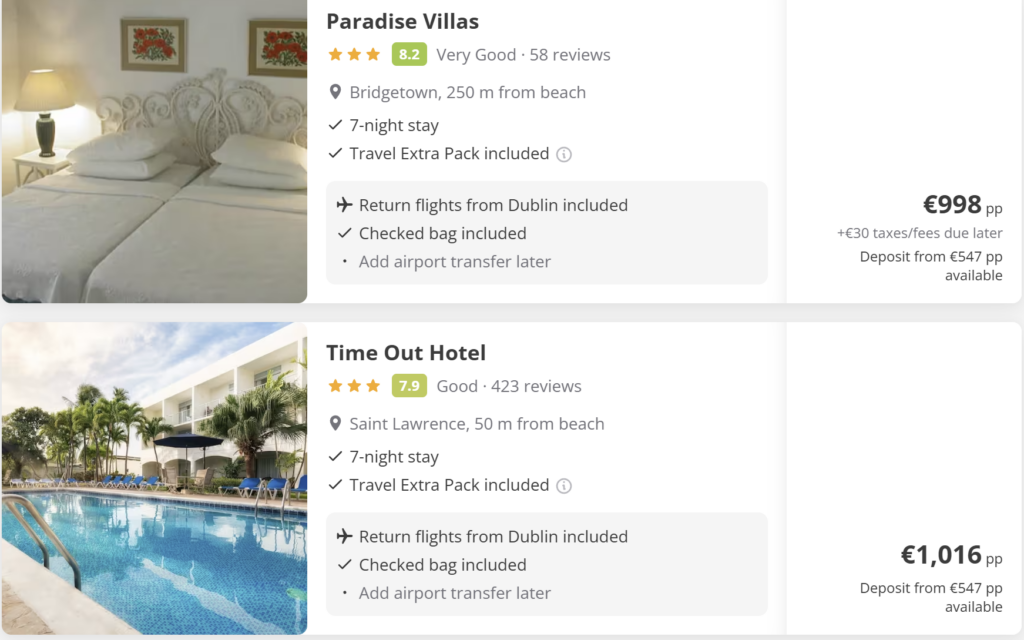Image resolution: width=1024 pixels, height=640 pixels.
Task: Click the Time Out Hotel pool photo
Action: tap(154, 480)
